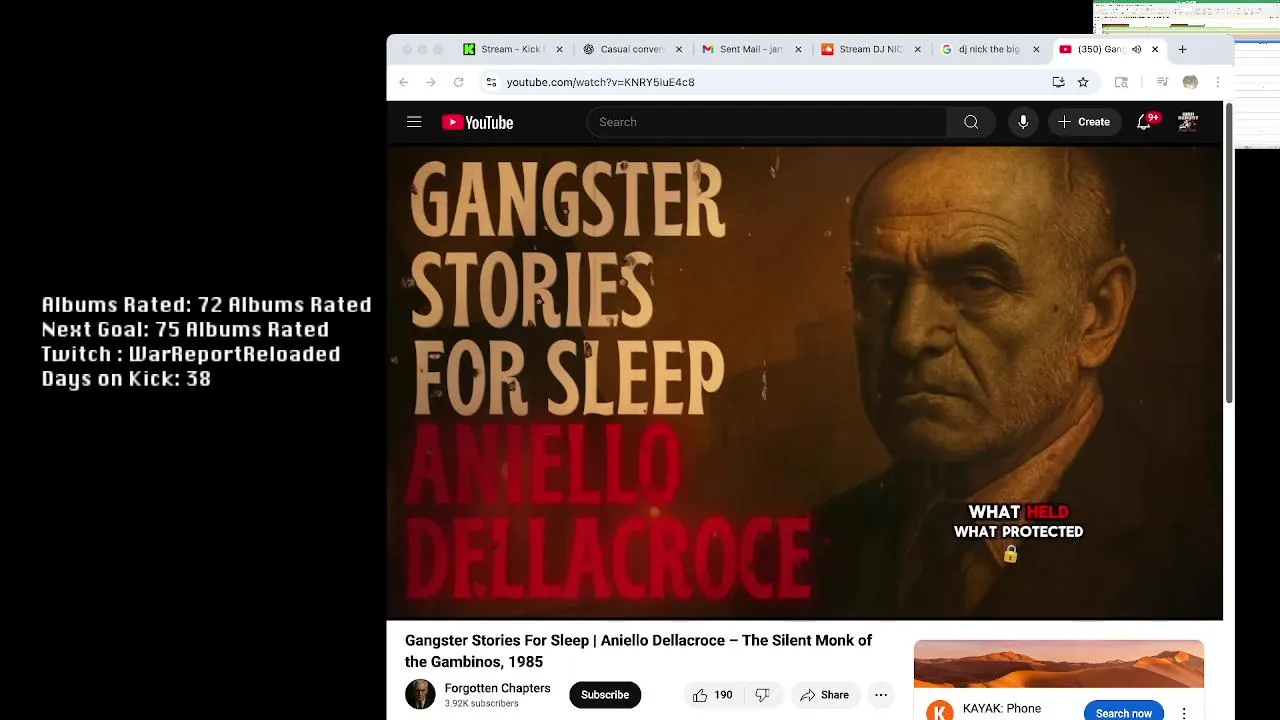Click the Create button on YouTube
This screenshot has width=1280, height=720.
pos(1084,122)
